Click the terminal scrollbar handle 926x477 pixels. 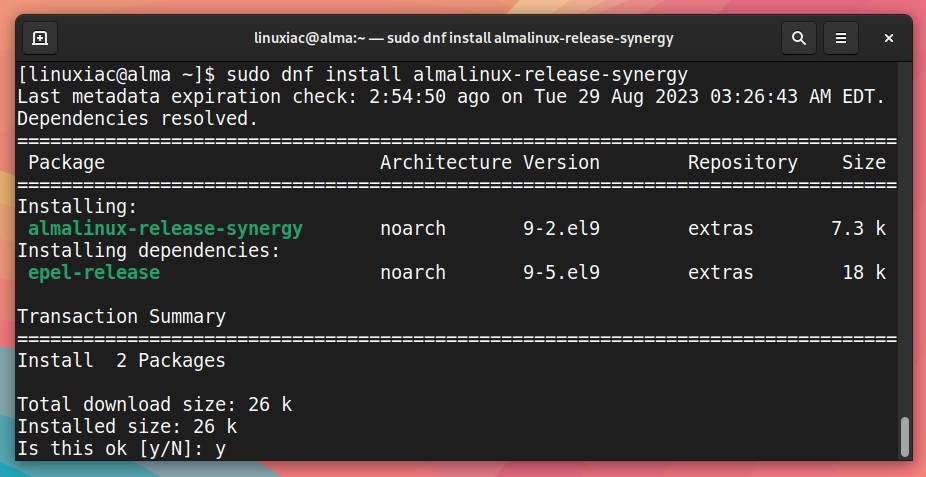point(905,436)
